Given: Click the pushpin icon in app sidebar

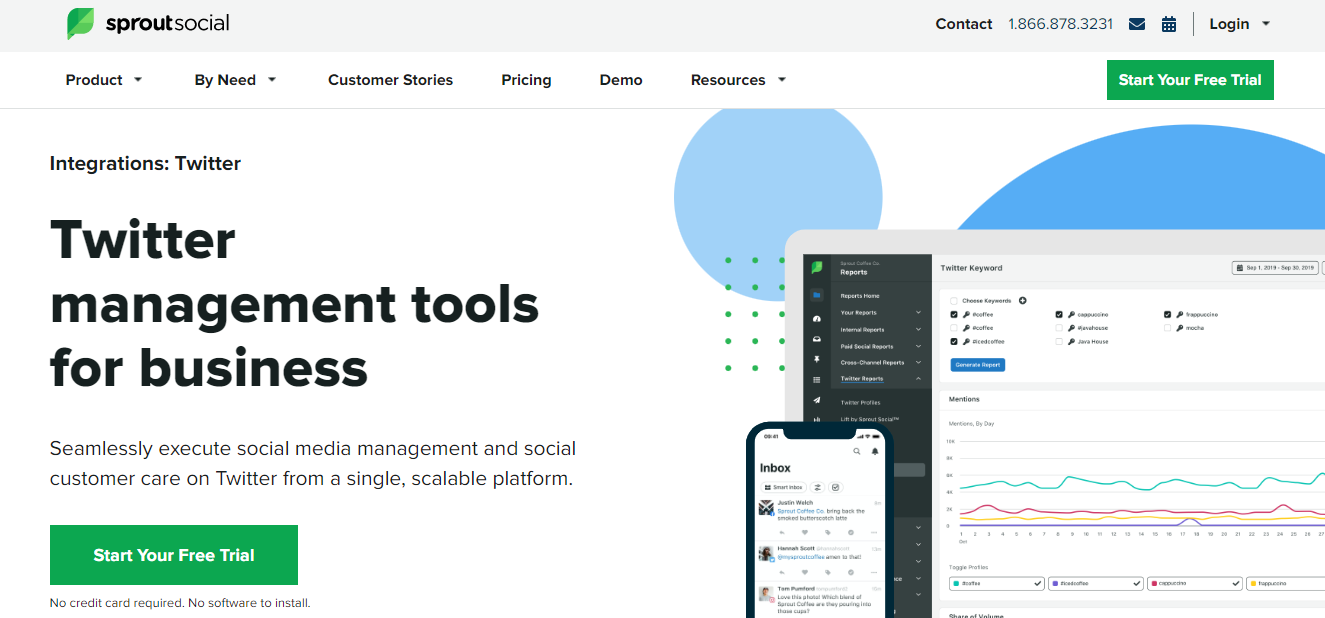Looking at the screenshot, I should [817, 359].
